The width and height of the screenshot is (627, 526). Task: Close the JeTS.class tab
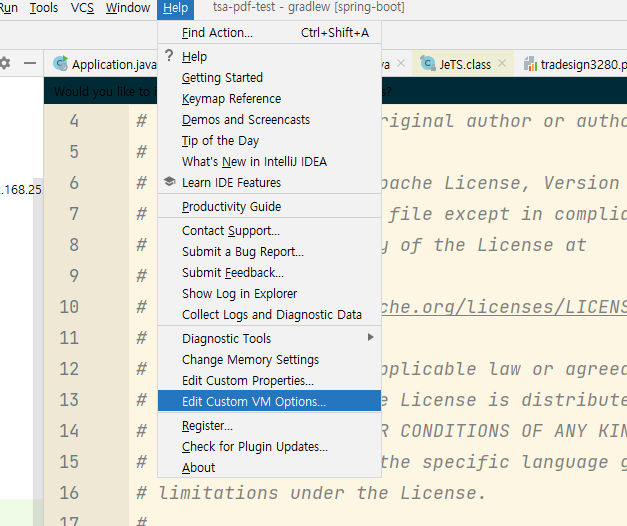pos(502,63)
